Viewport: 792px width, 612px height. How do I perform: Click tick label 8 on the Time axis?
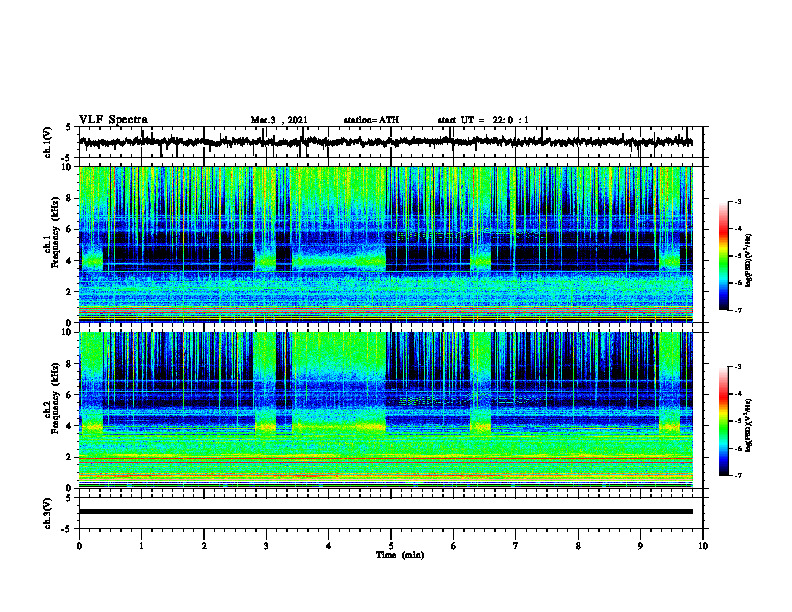pyautogui.click(x=578, y=546)
